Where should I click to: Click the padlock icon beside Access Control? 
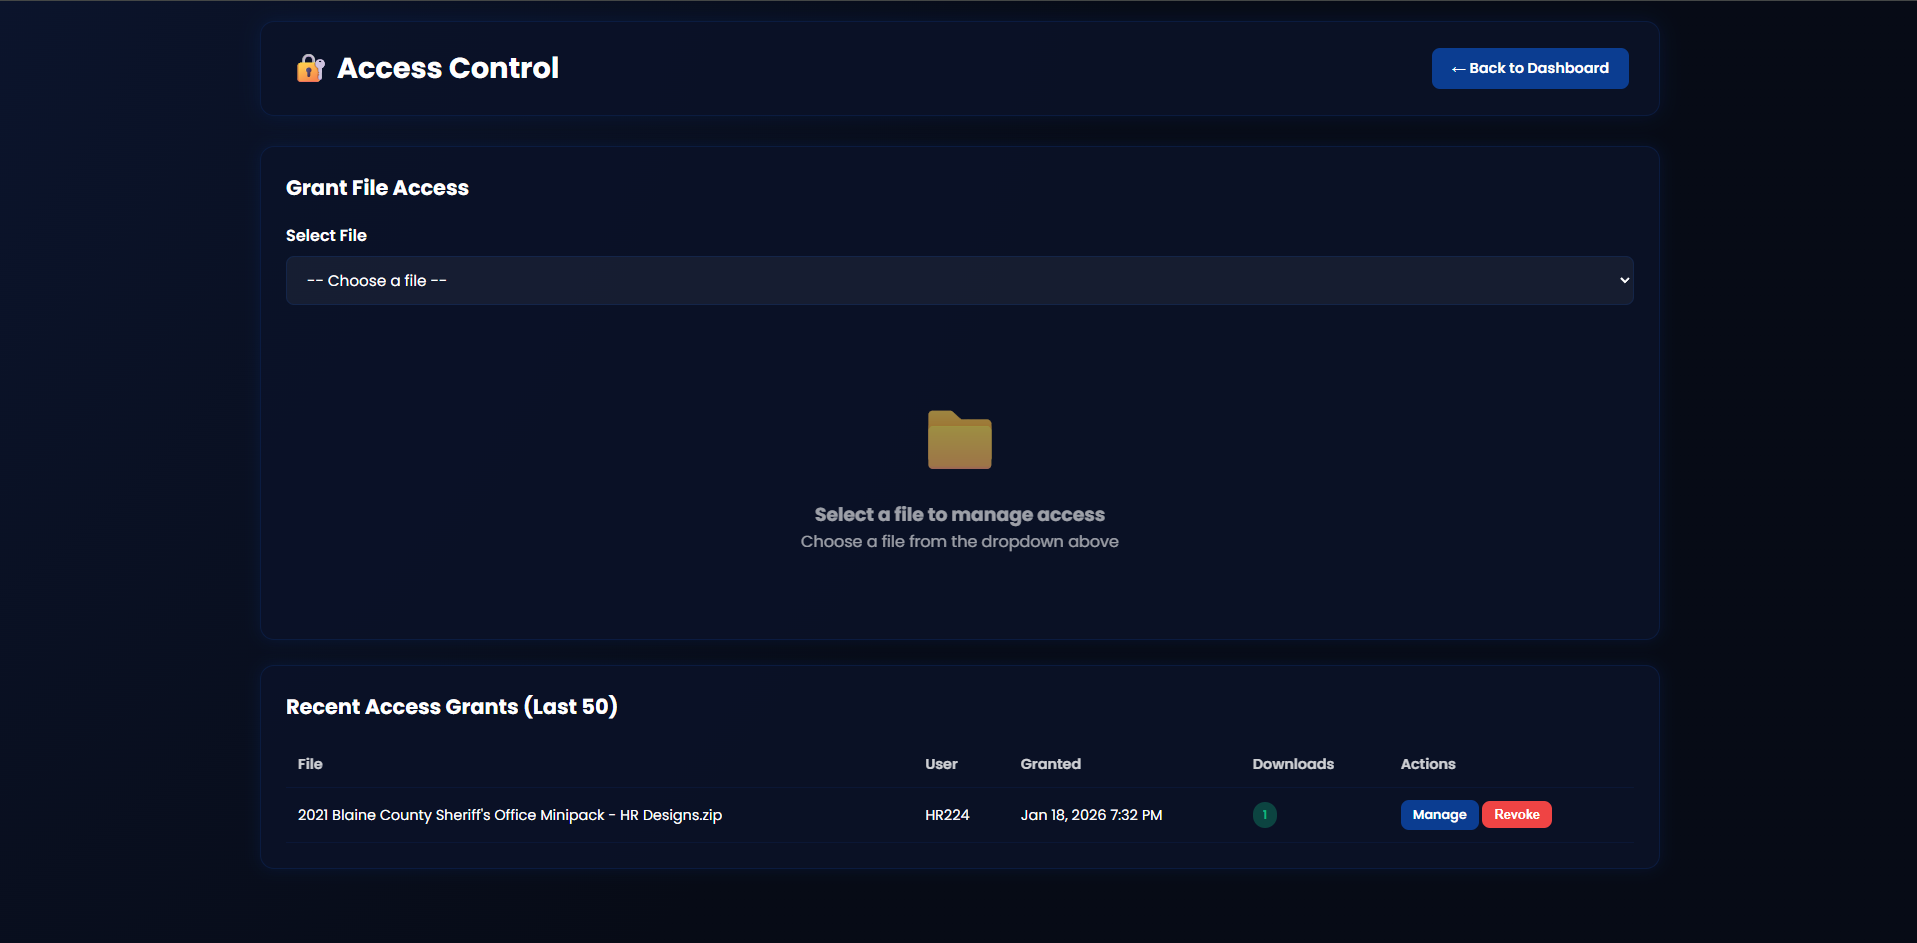[x=310, y=68]
